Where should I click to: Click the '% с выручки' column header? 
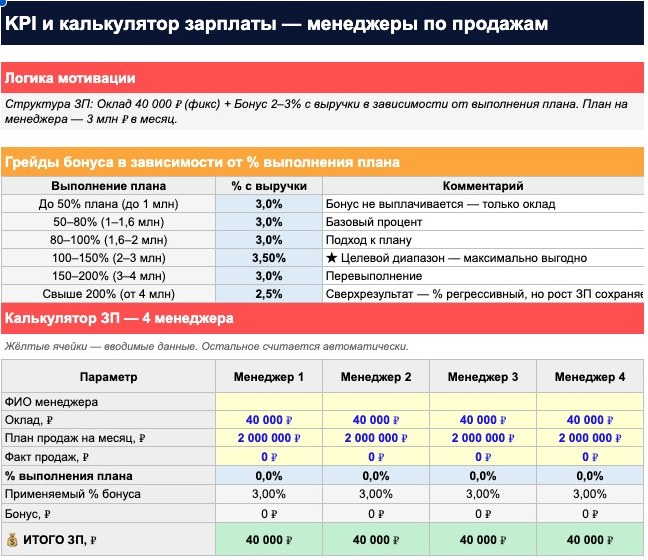[269, 186]
